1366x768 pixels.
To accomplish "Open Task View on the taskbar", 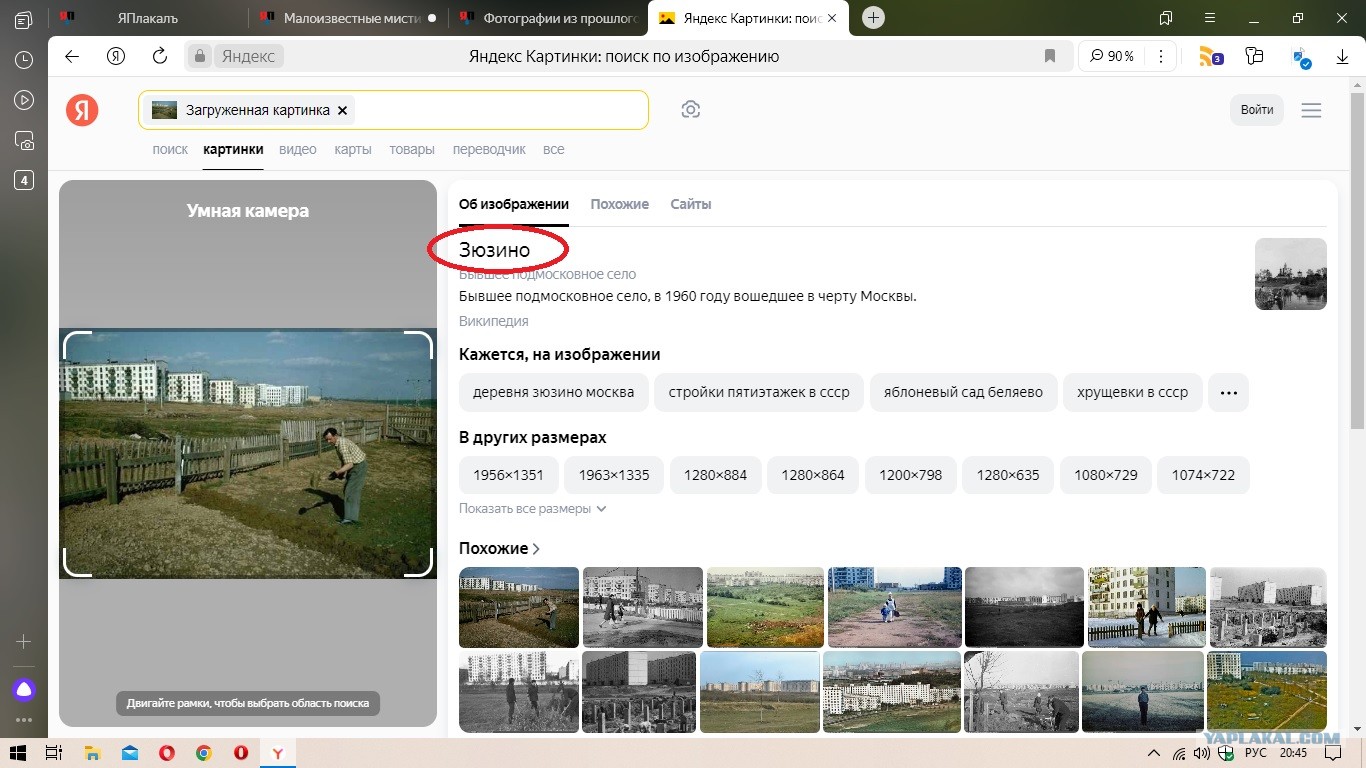I will pyautogui.click(x=55, y=752).
